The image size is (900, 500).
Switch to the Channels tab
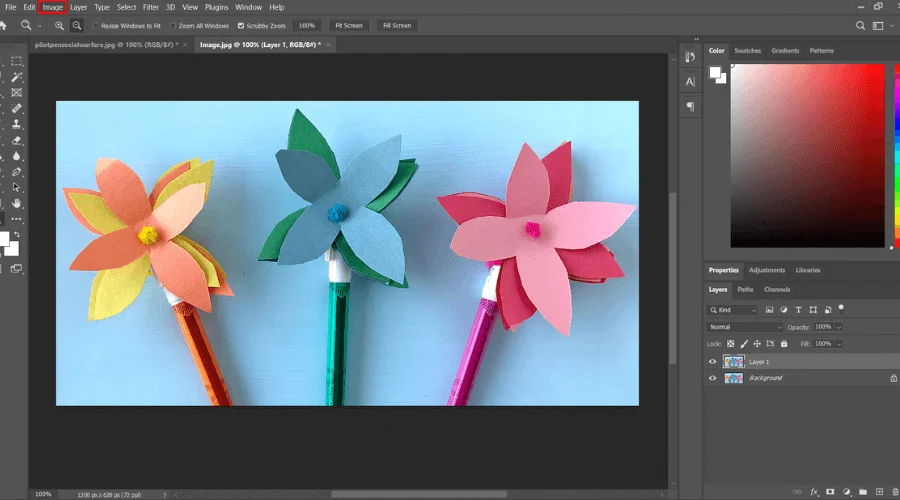click(x=777, y=289)
